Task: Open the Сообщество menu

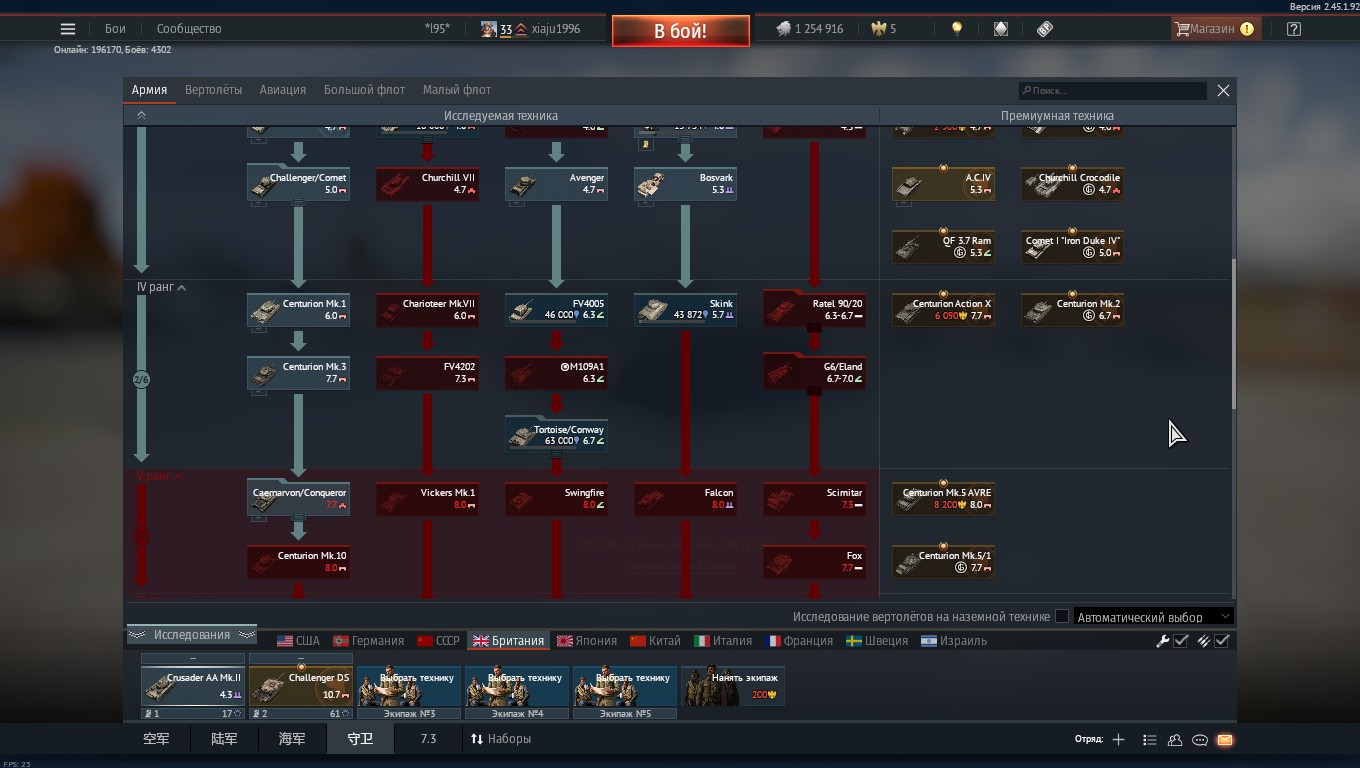Action: (x=189, y=29)
